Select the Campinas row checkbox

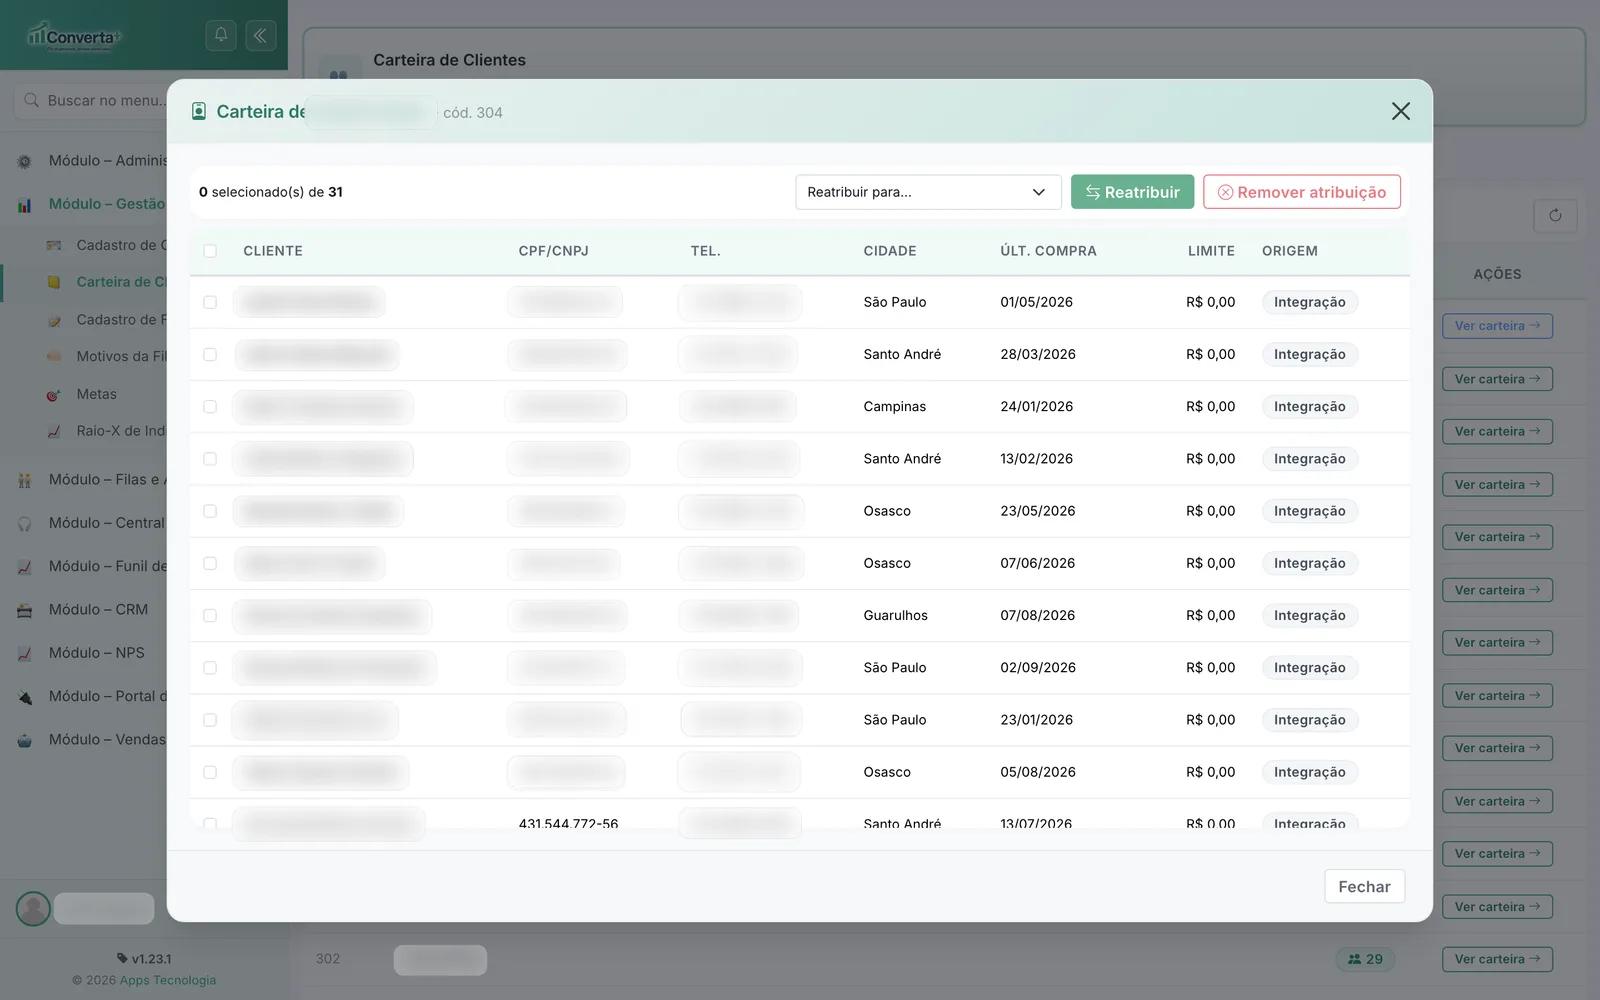pos(210,407)
